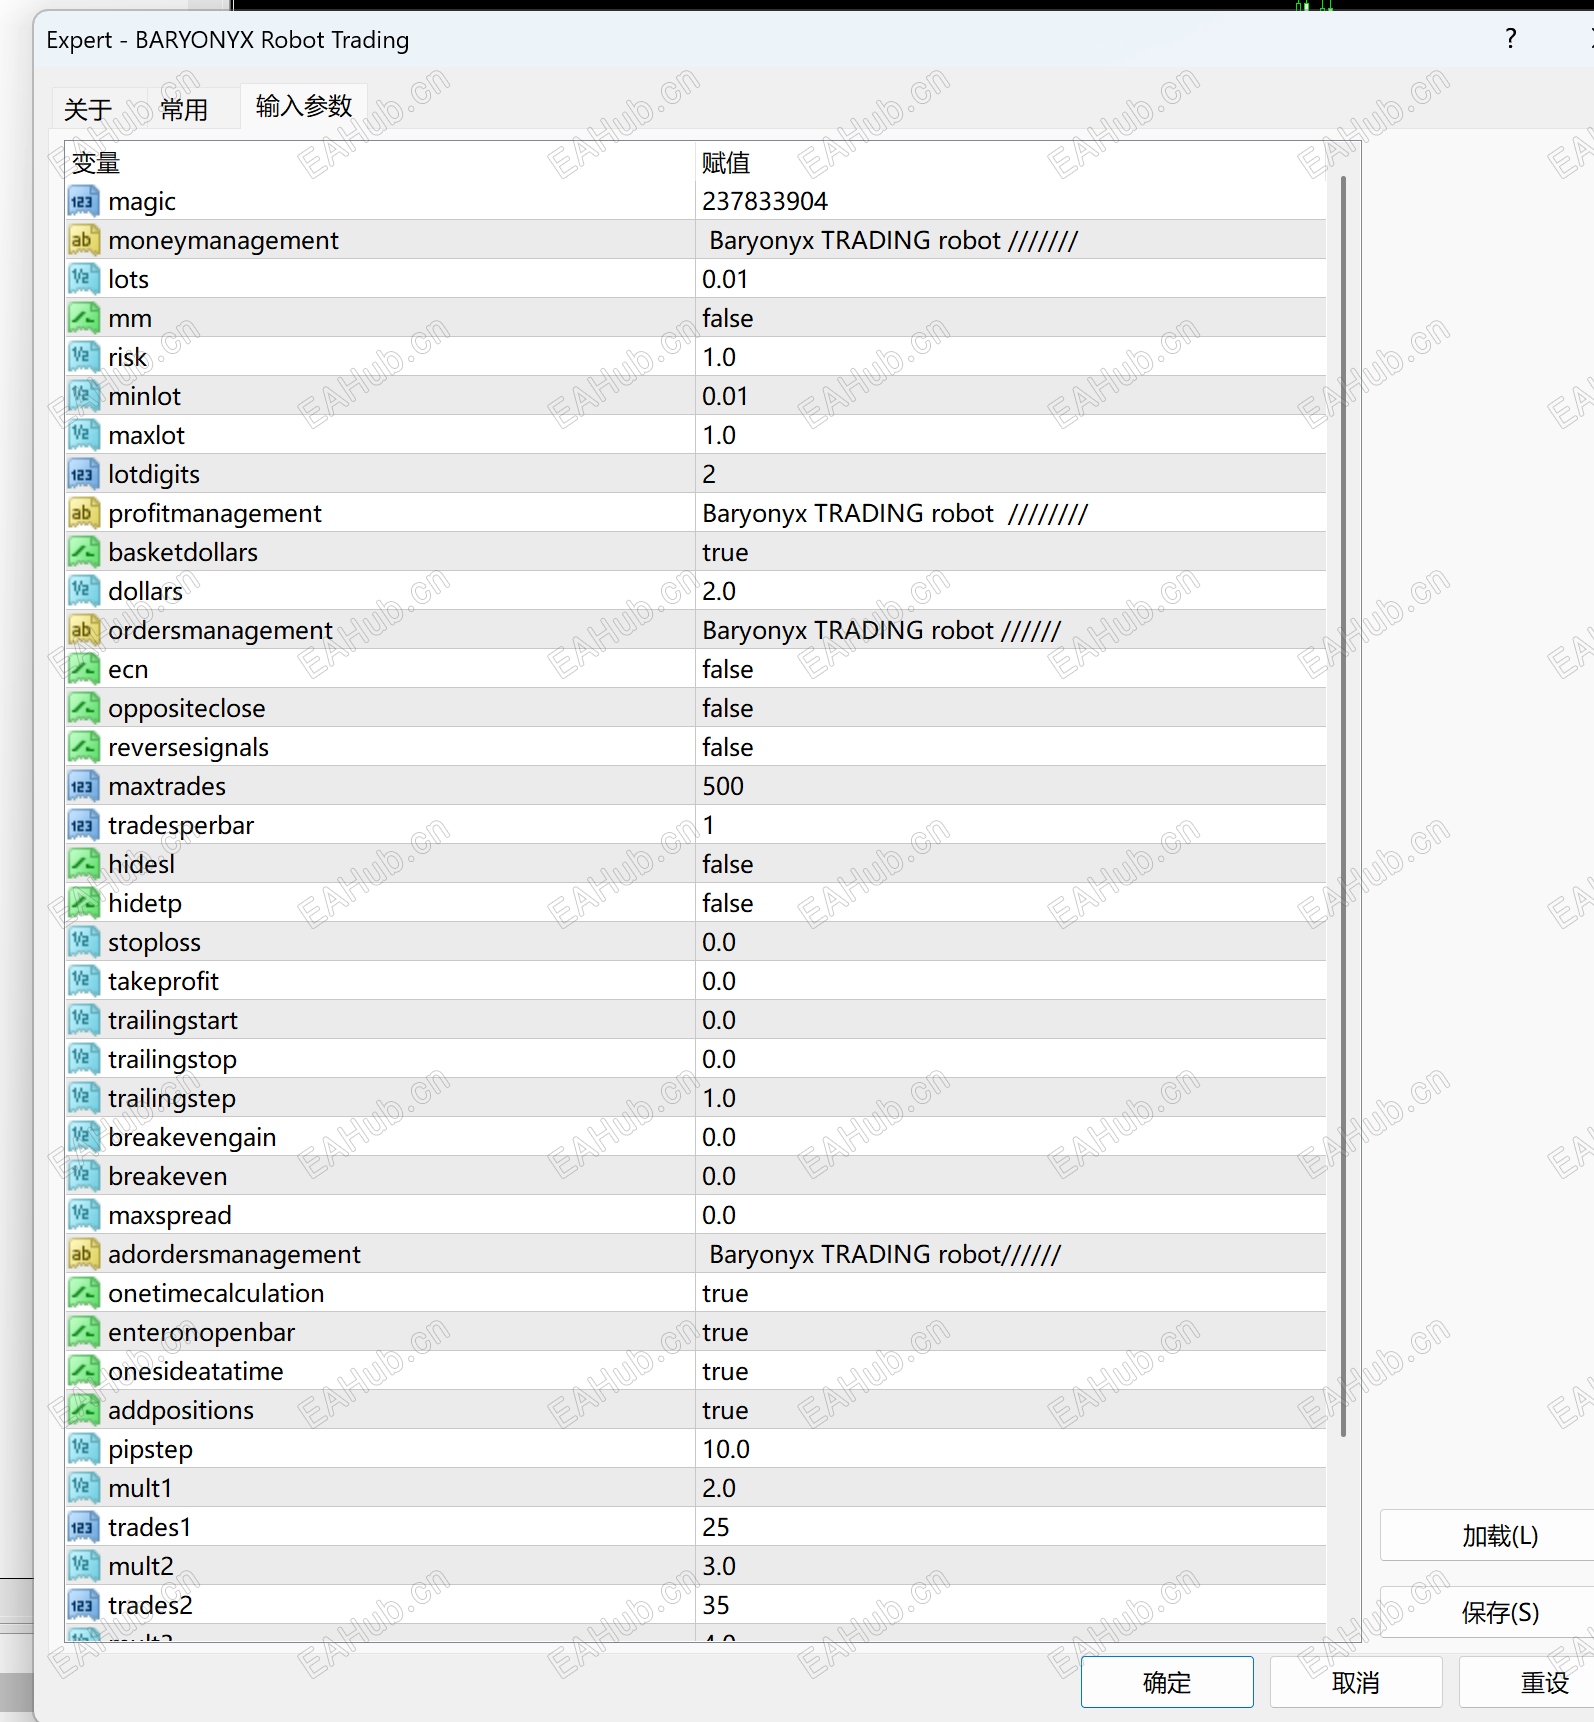The height and width of the screenshot is (1722, 1594).
Task: Click the string icon beside profitmanagement
Action: tap(83, 513)
